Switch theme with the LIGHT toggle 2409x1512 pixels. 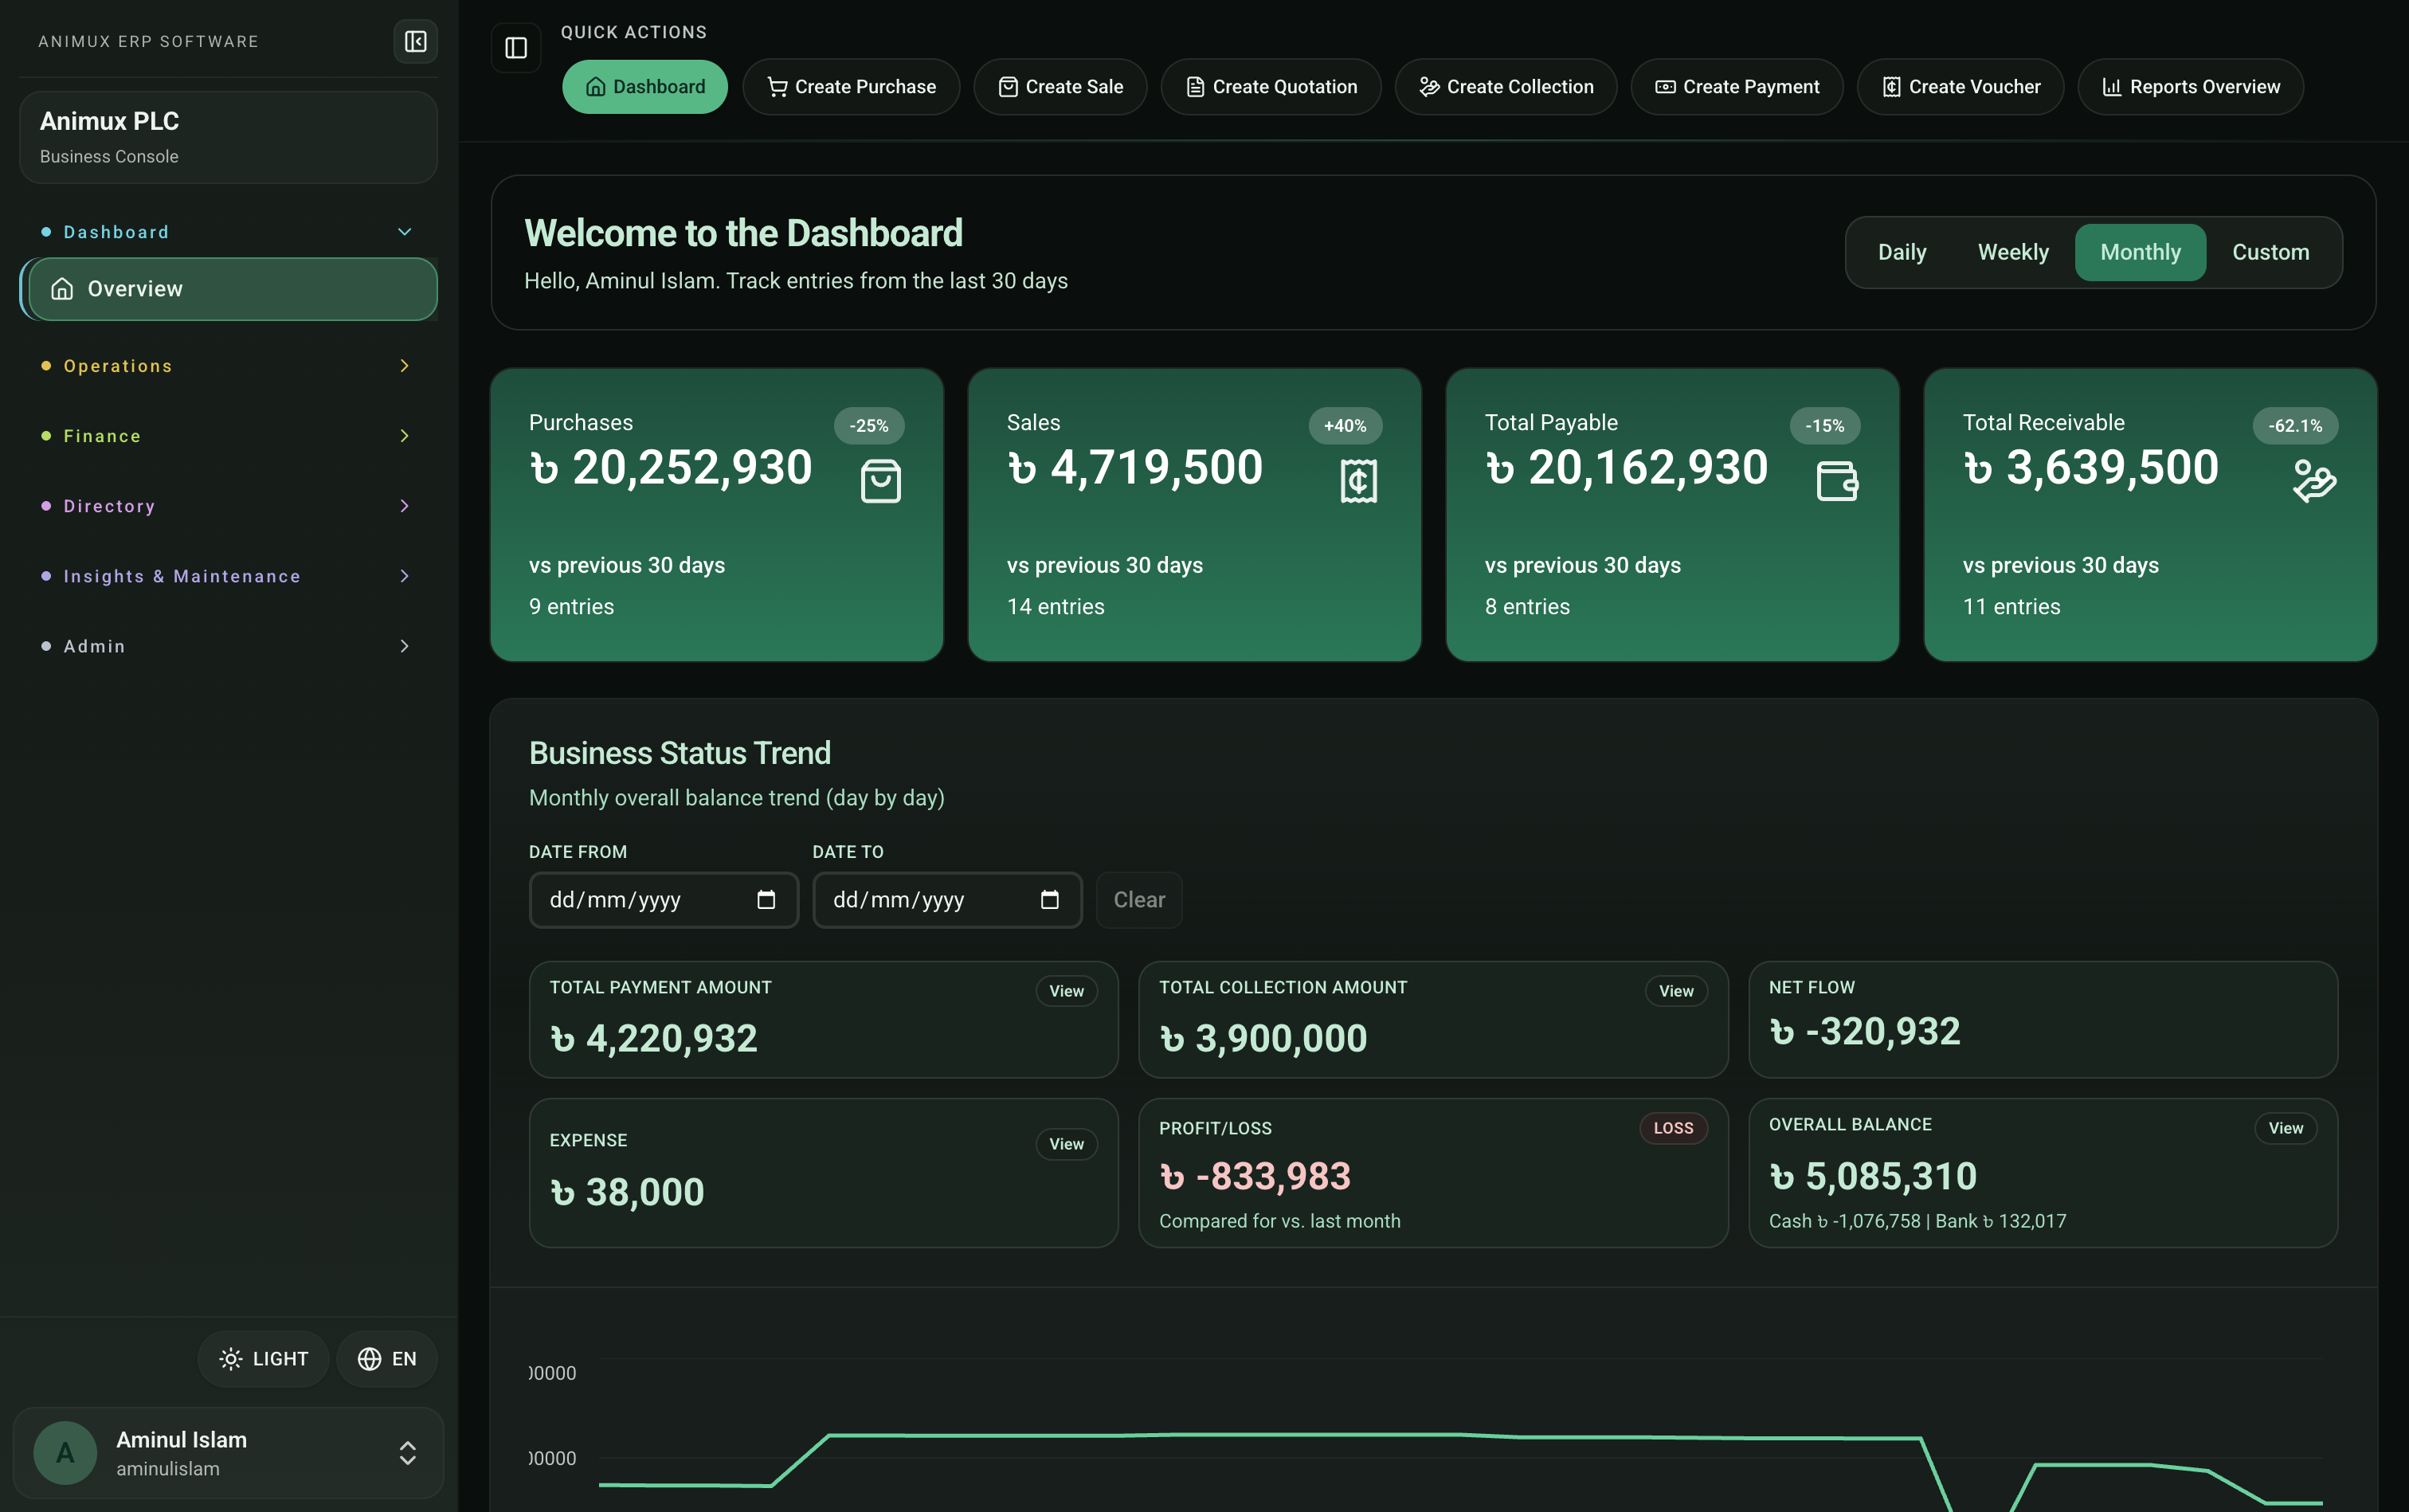[x=264, y=1359]
